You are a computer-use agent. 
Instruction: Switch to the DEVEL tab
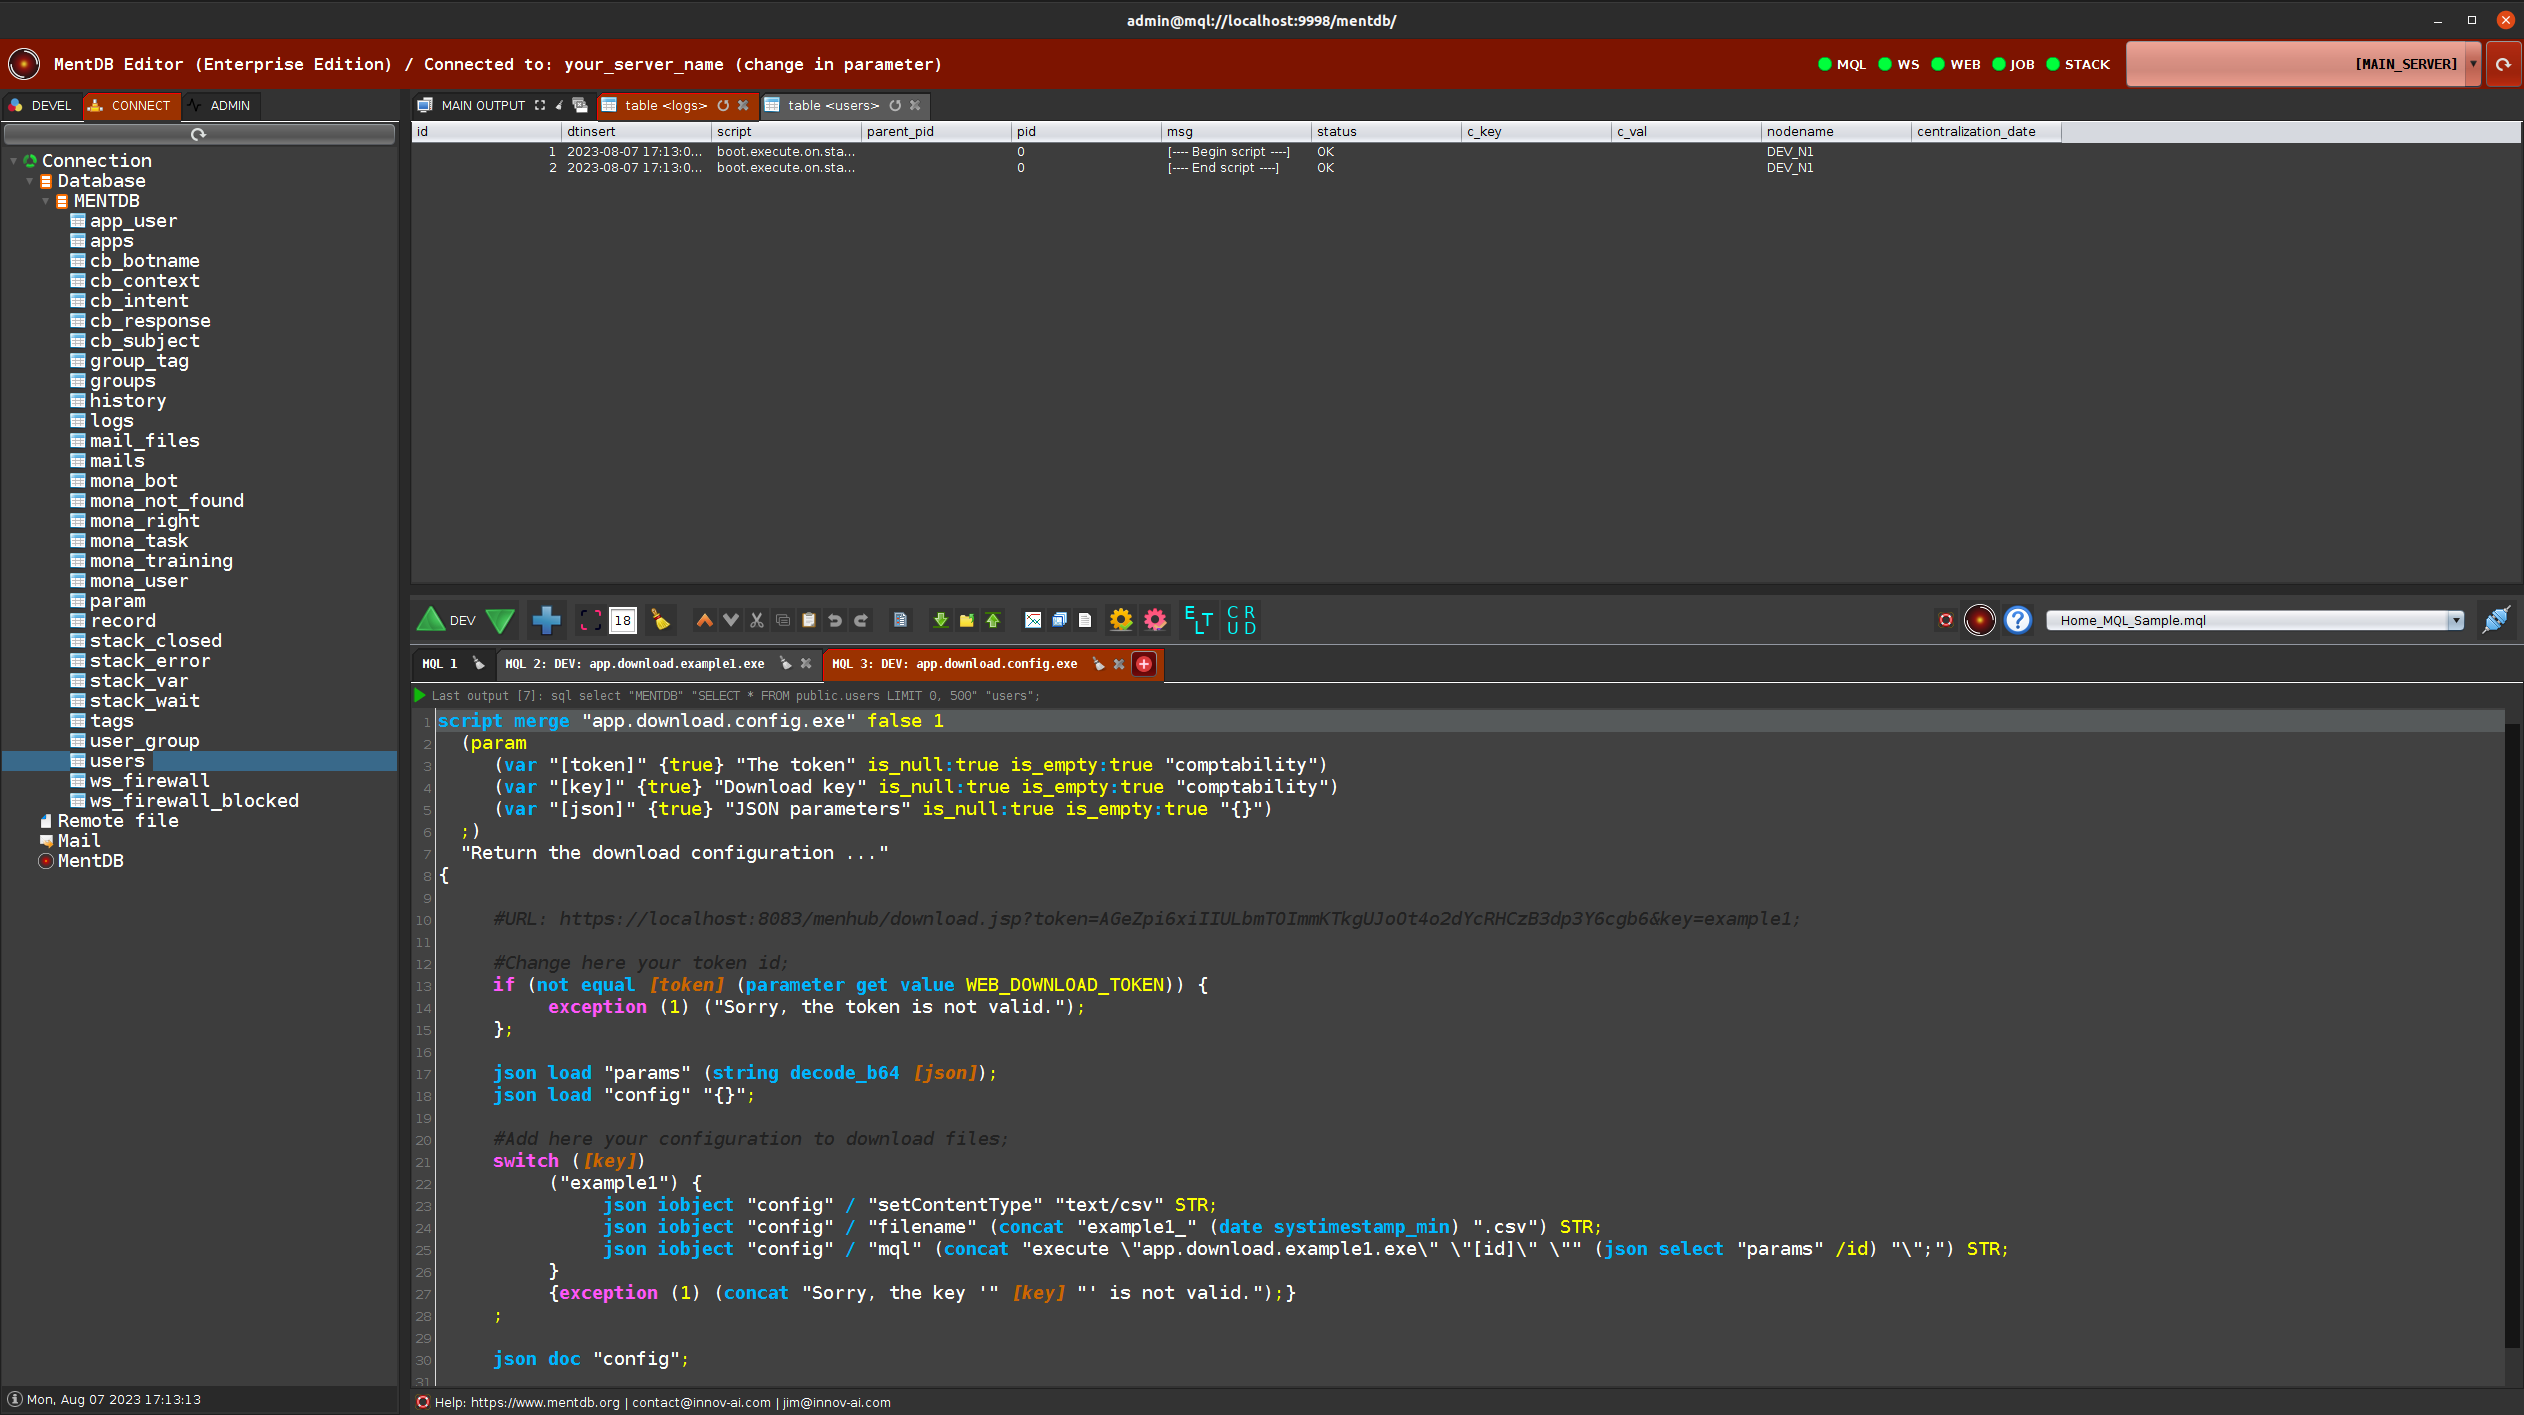(x=41, y=105)
